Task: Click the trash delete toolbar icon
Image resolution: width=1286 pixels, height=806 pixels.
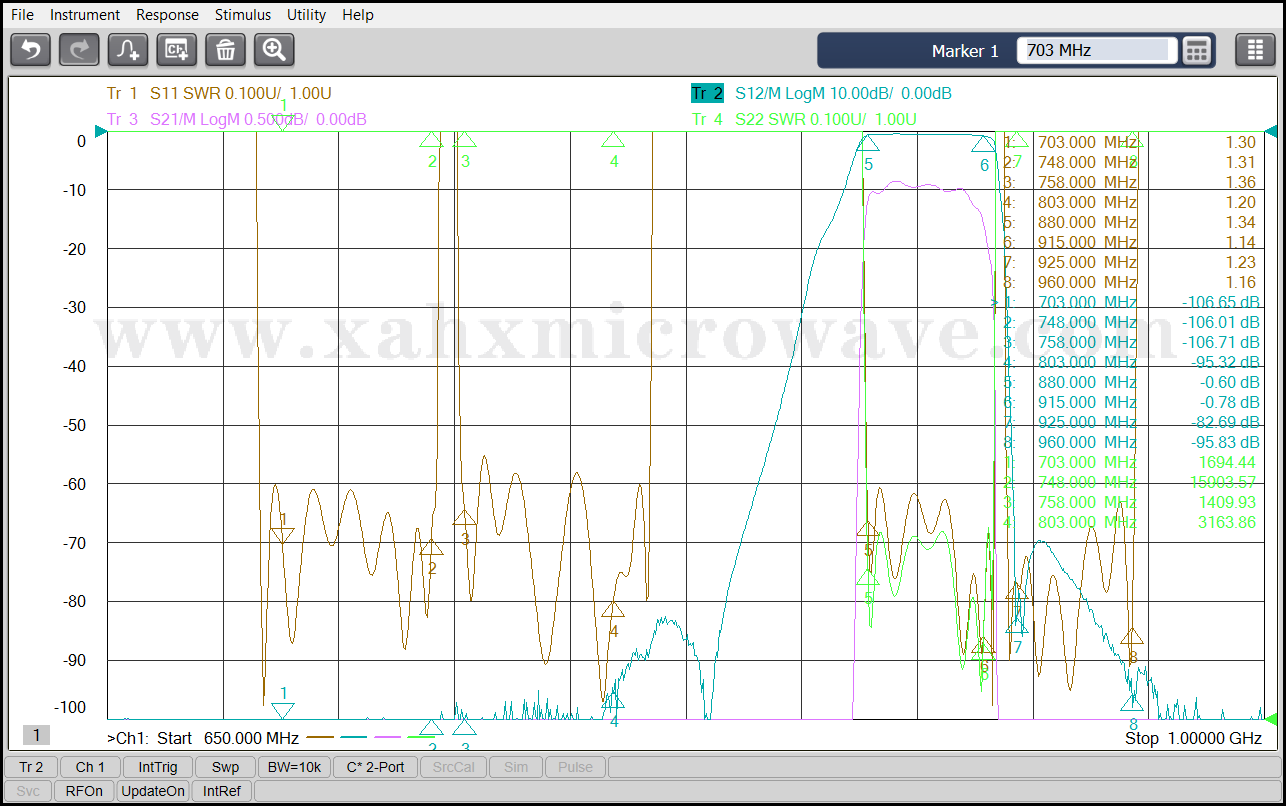Action: (x=225, y=50)
